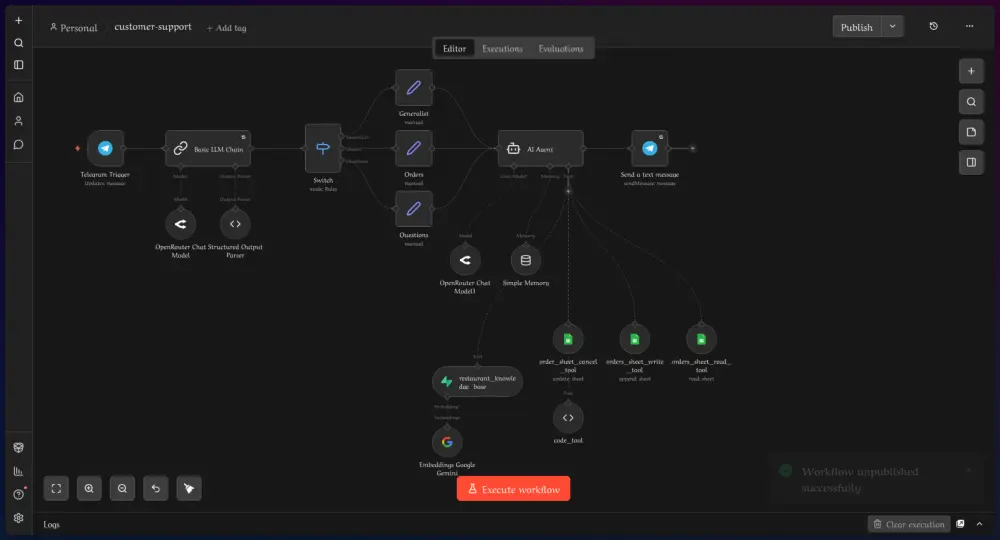
Task: Open the cube icon in left sidebar
Action: coord(18,448)
